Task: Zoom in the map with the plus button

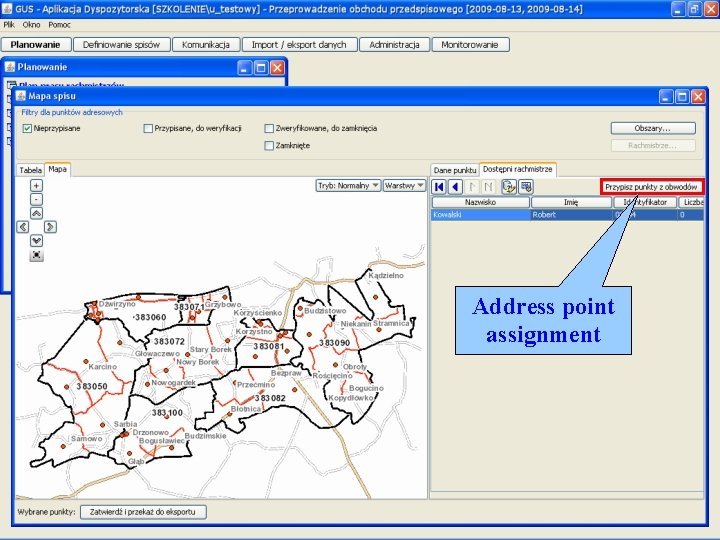Action: (x=36, y=186)
